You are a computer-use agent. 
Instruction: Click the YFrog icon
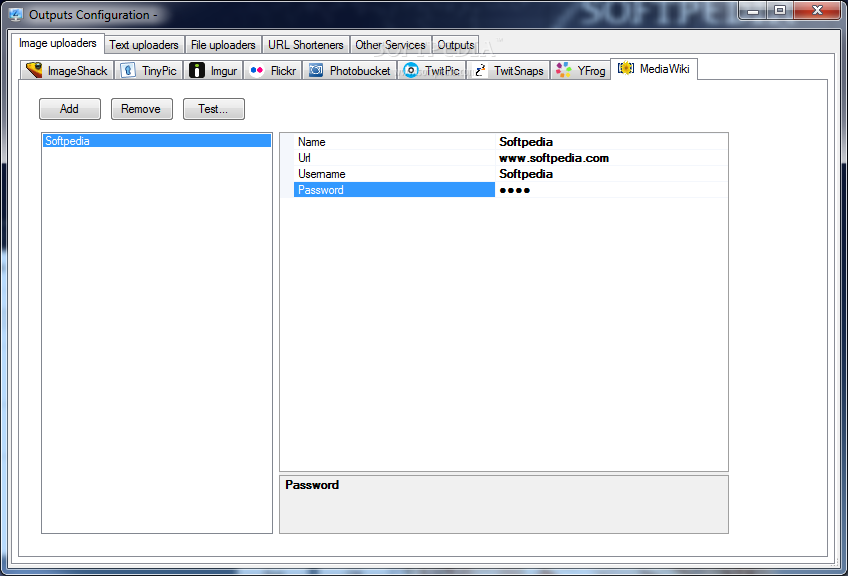(x=564, y=70)
